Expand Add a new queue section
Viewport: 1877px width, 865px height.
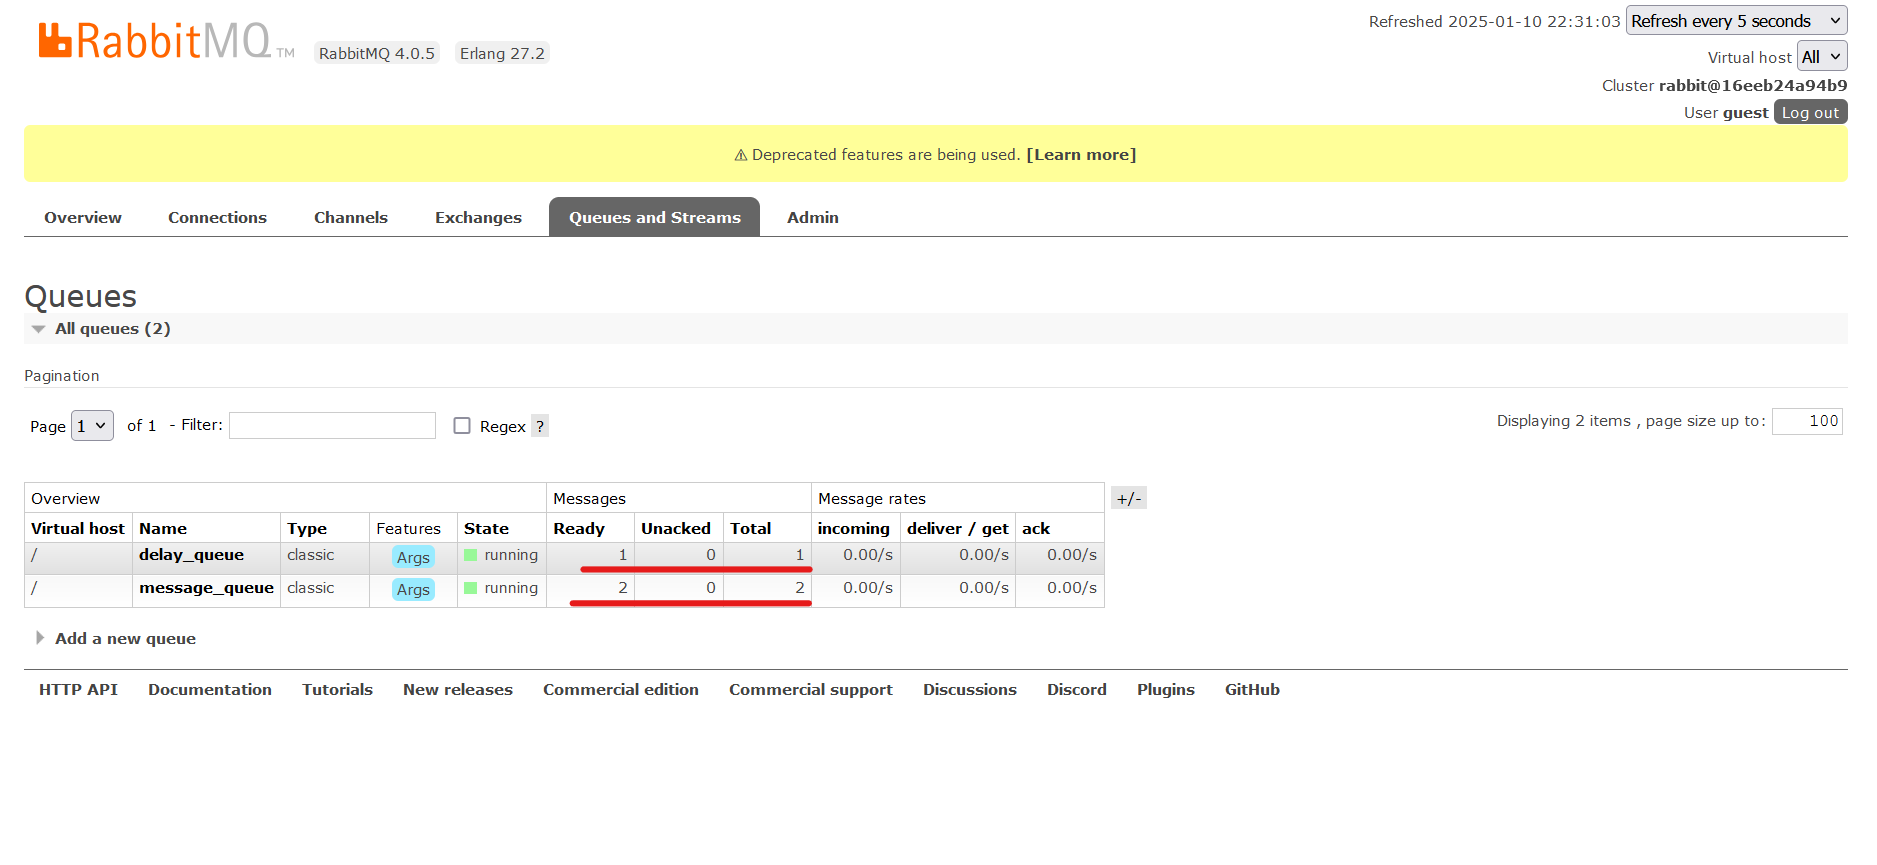pos(125,638)
